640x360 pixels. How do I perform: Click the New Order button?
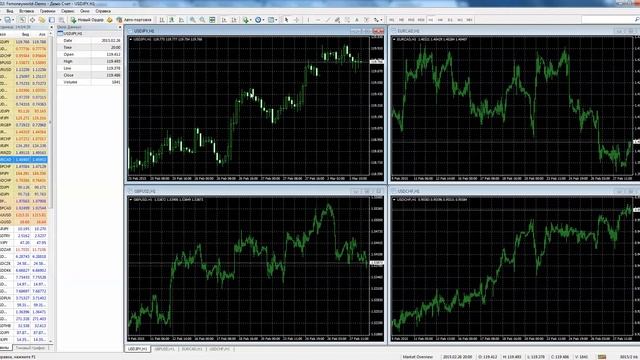tap(87, 20)
